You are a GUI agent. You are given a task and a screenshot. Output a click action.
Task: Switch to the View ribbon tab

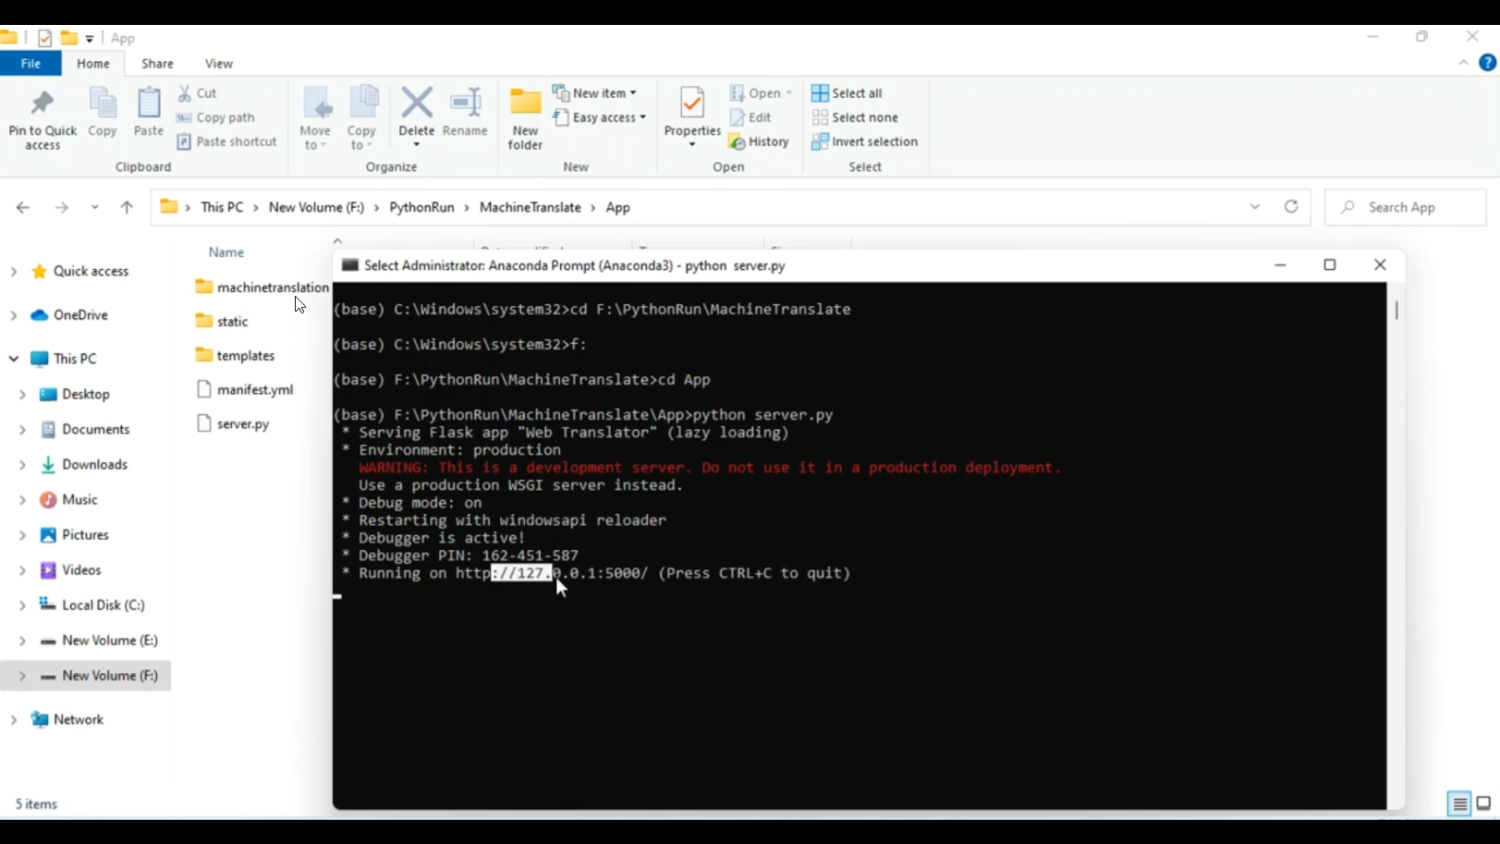218,63
